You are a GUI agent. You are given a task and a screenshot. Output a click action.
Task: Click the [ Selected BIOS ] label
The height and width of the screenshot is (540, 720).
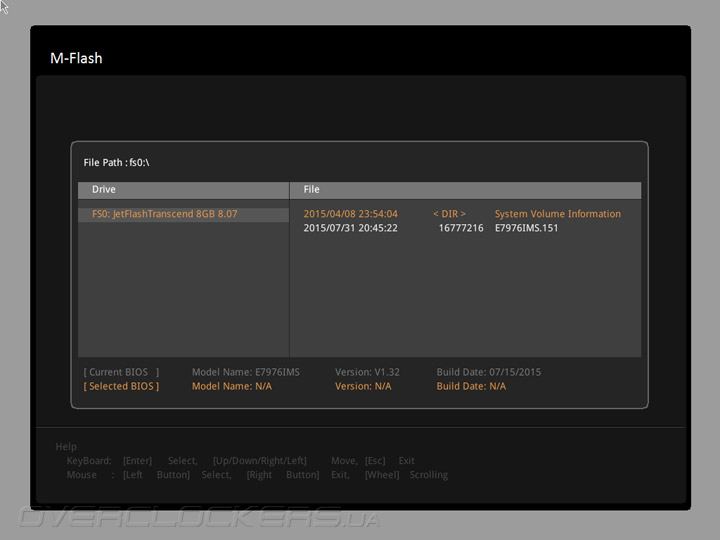pyautogui.click(x=121, y=386)
